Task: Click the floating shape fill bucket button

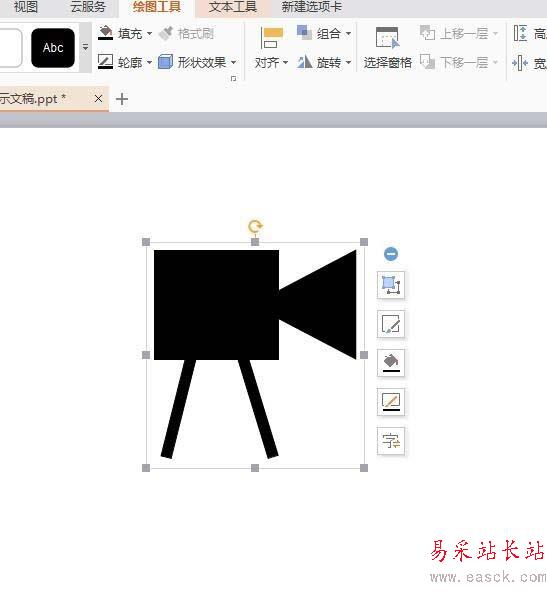Action: coord(391,363)
